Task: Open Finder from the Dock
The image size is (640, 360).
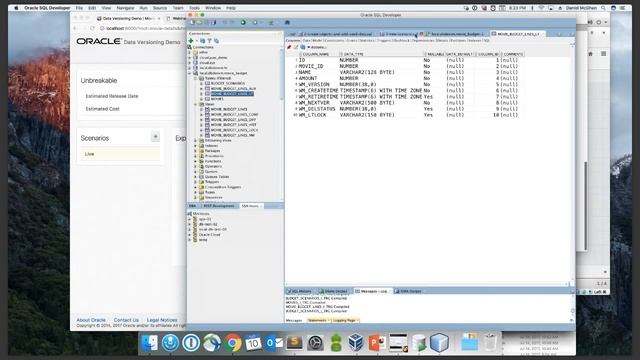Action: (149, 342)
